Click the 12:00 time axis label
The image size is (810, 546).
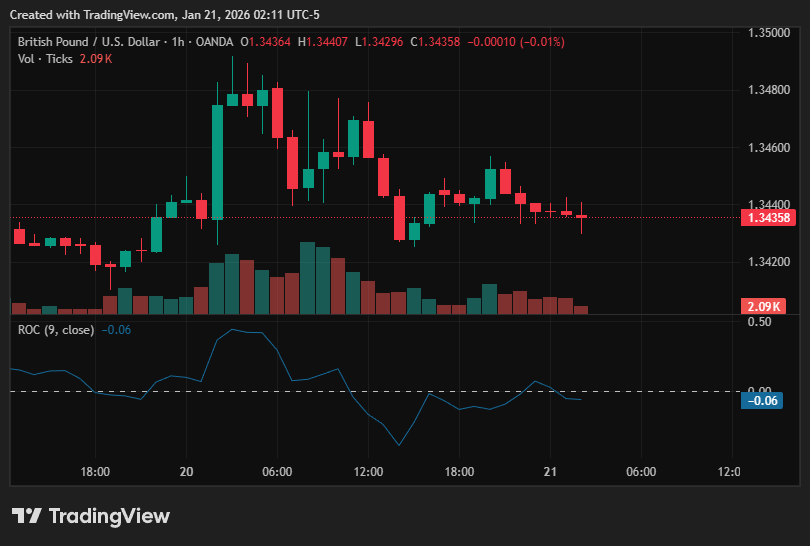[x=368, y=472]
